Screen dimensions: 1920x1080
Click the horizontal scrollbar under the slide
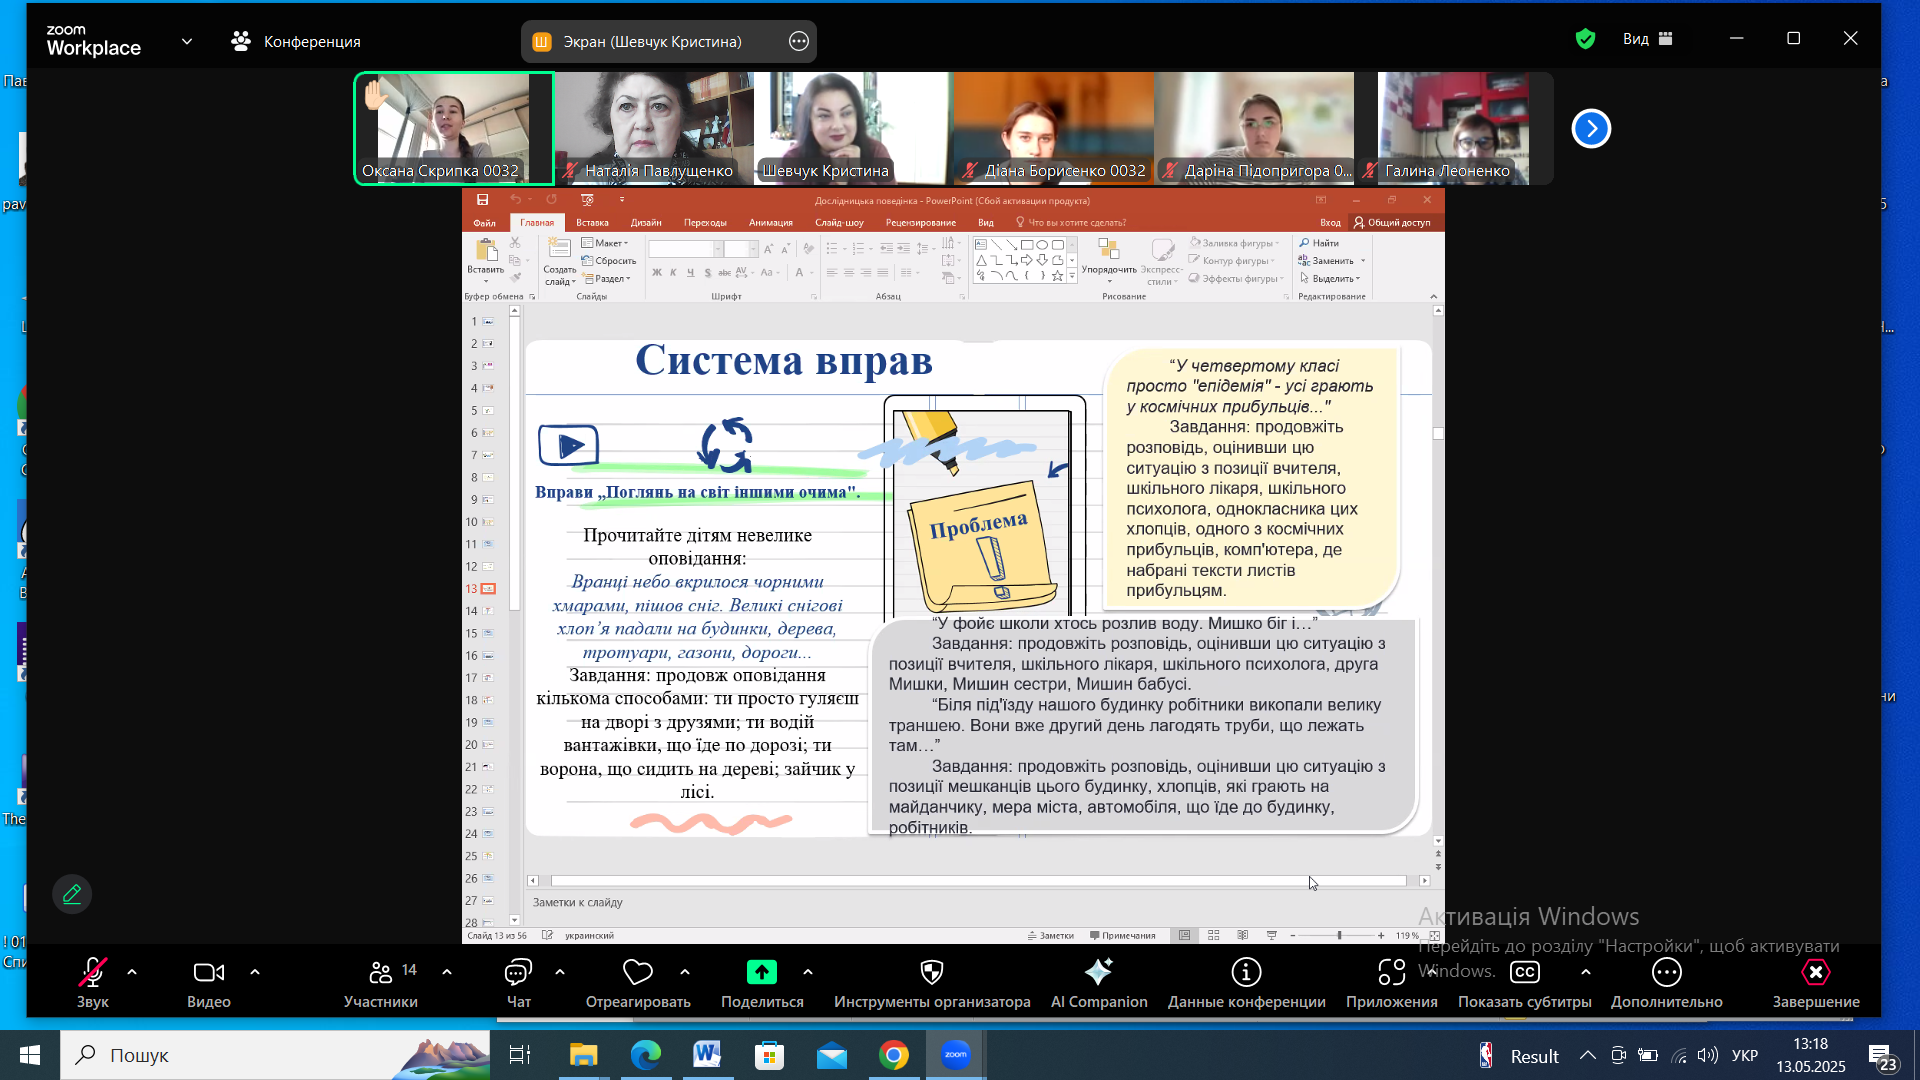pyautogui.click(x=978, y=881)
